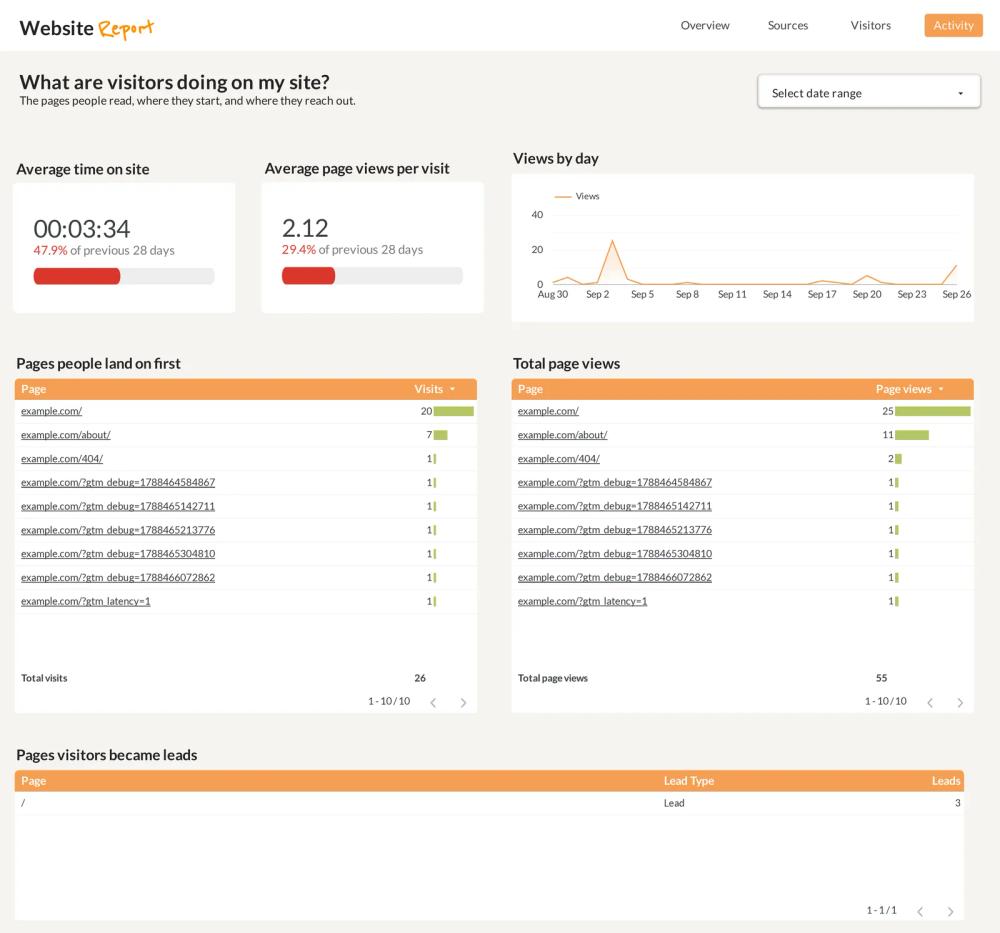
Task: Click the Website Report logo
Action: click(x=87, y=28)
